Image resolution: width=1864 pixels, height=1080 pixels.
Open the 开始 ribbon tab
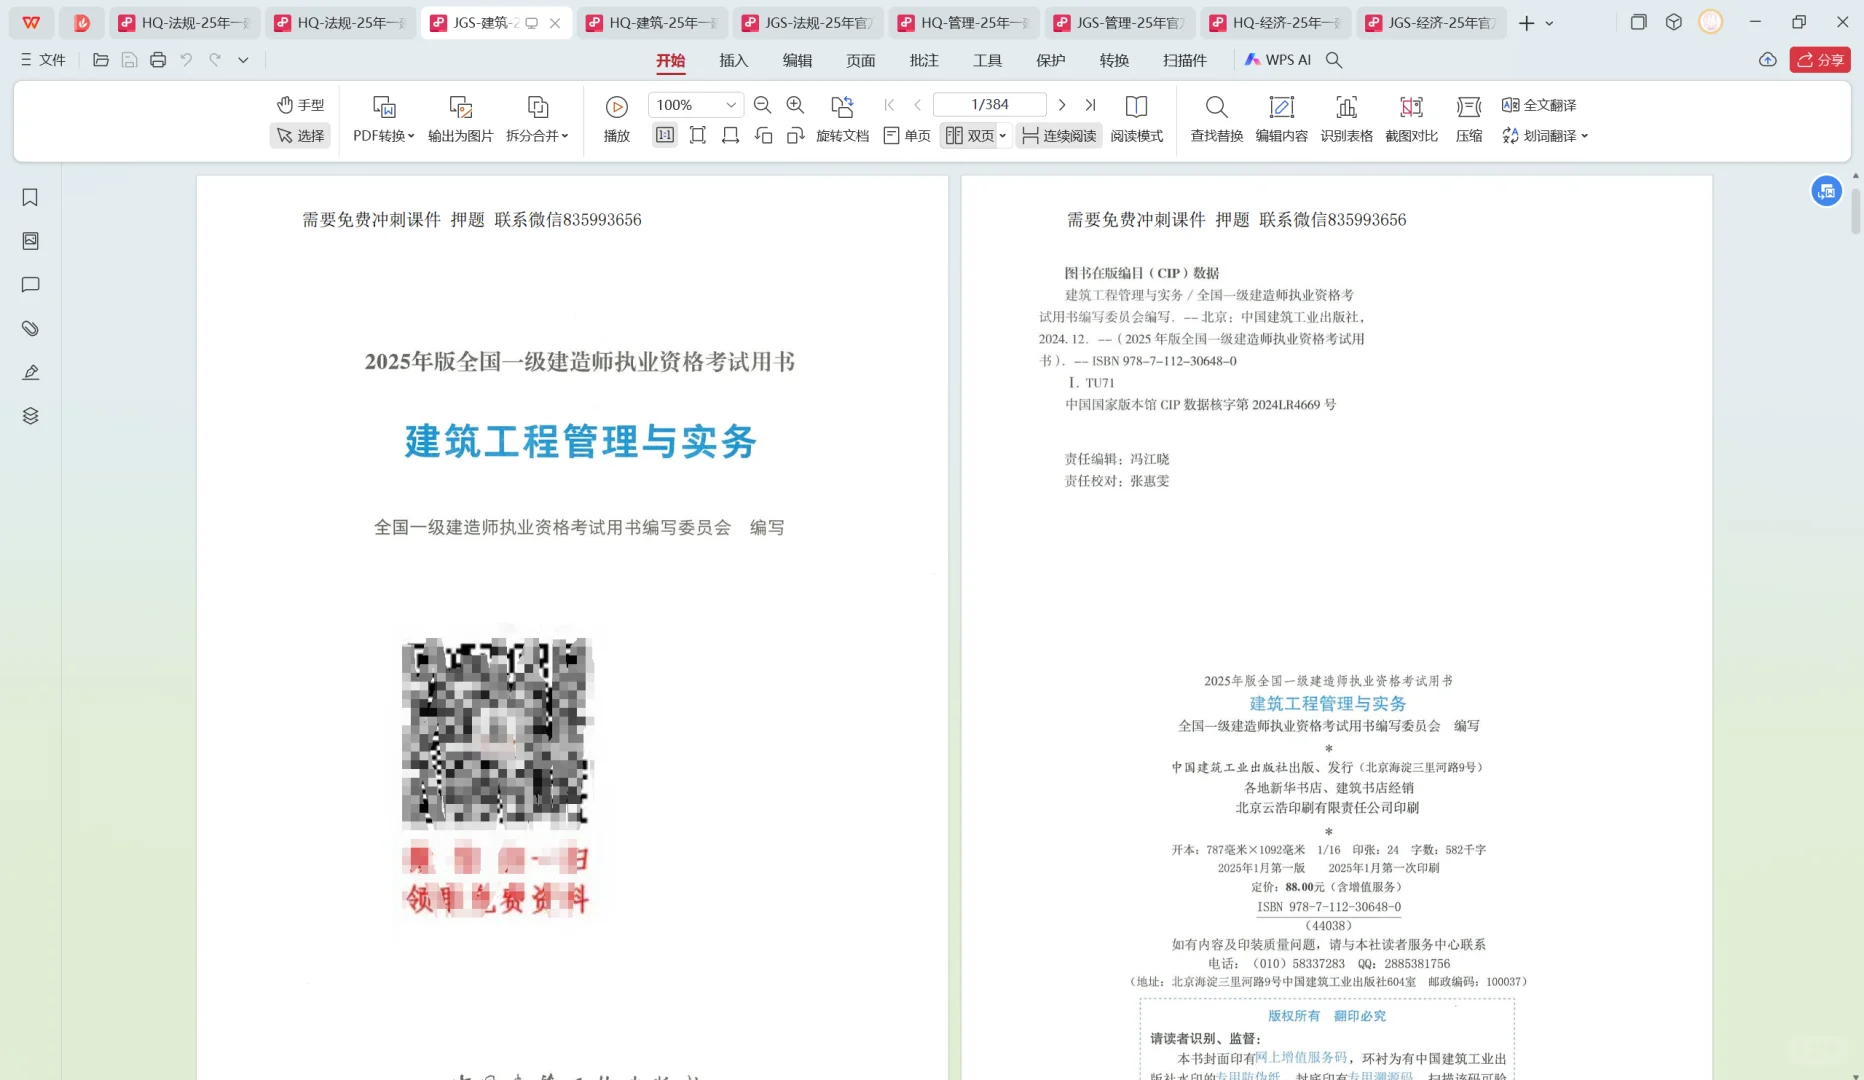pos(670,60)
